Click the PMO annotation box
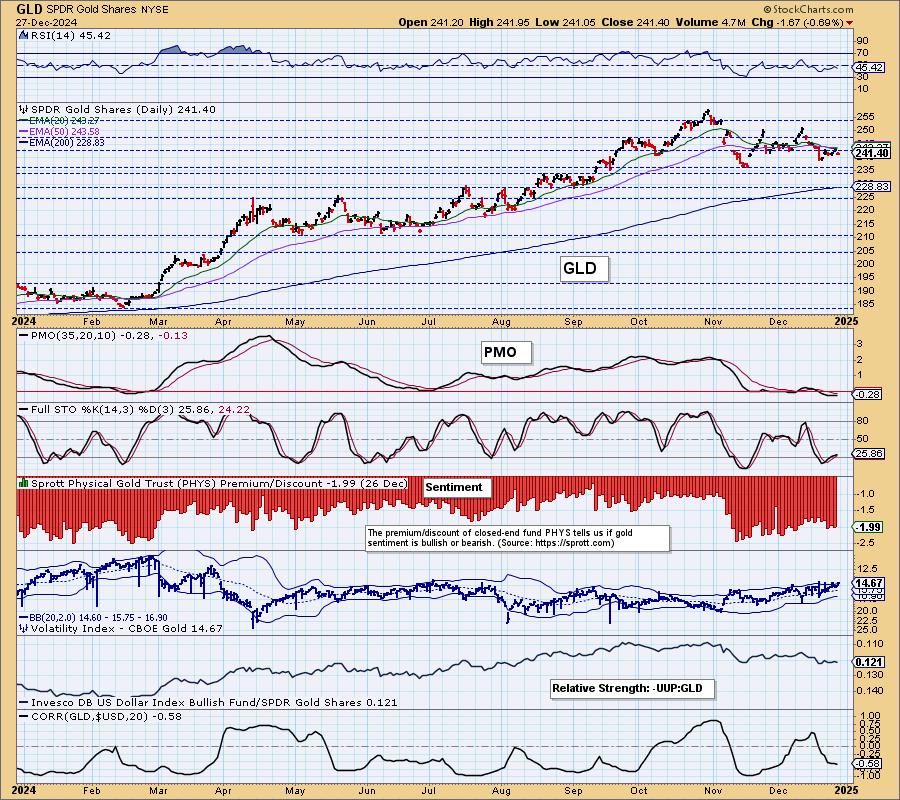This screenshot has width=900, height=800. tap(506, 352)
